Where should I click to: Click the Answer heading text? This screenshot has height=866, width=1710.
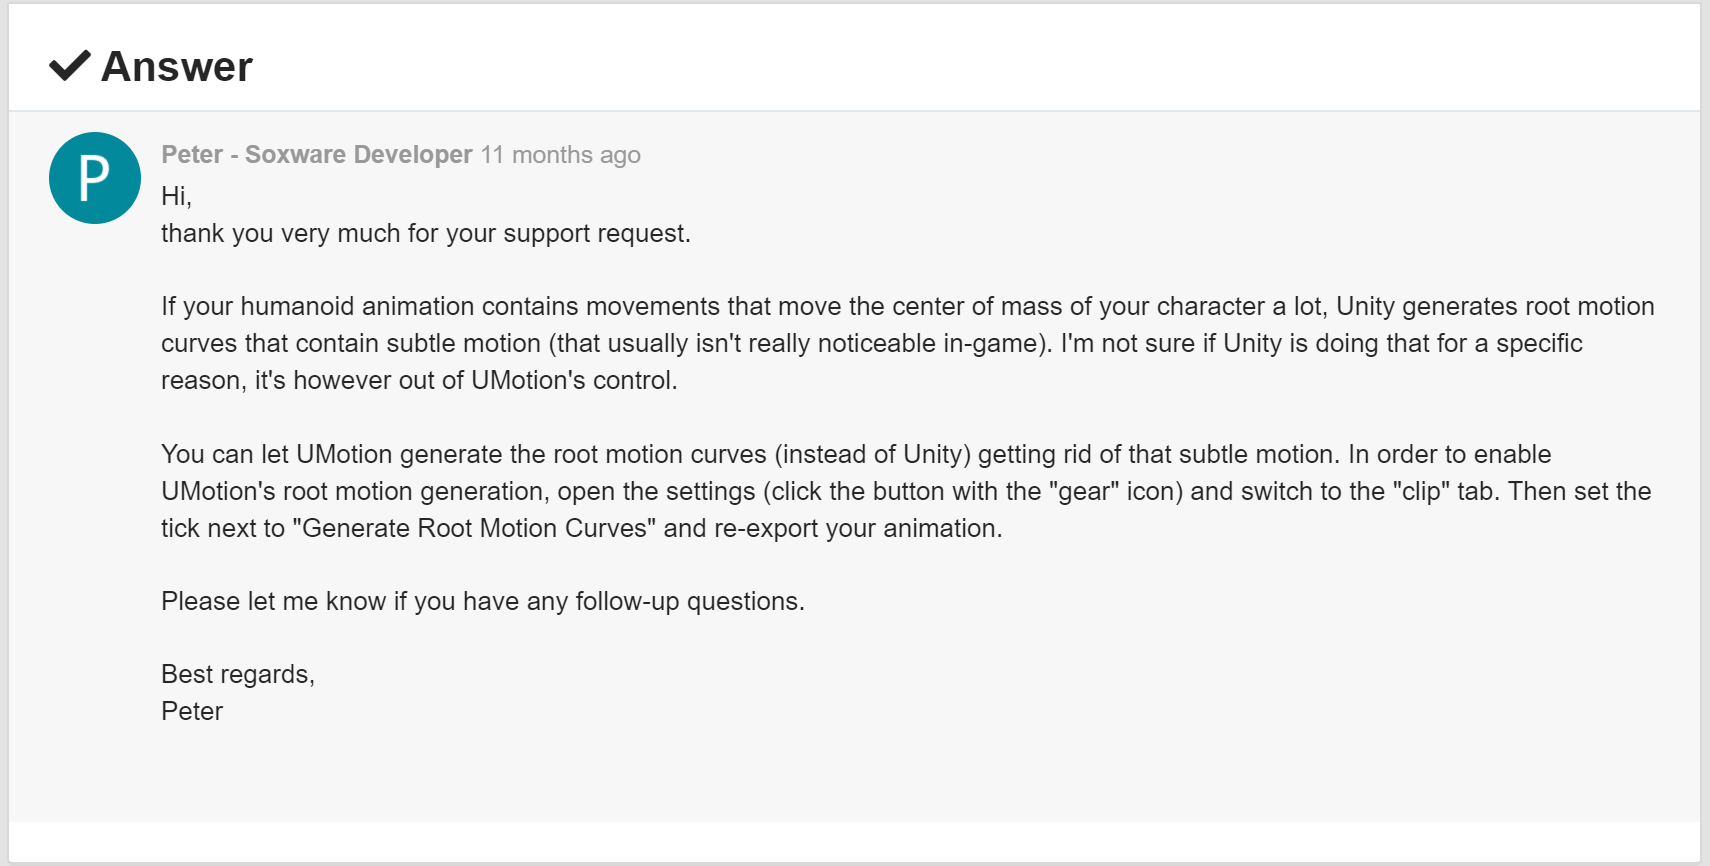pyautogui.click(x=177, y=67)
